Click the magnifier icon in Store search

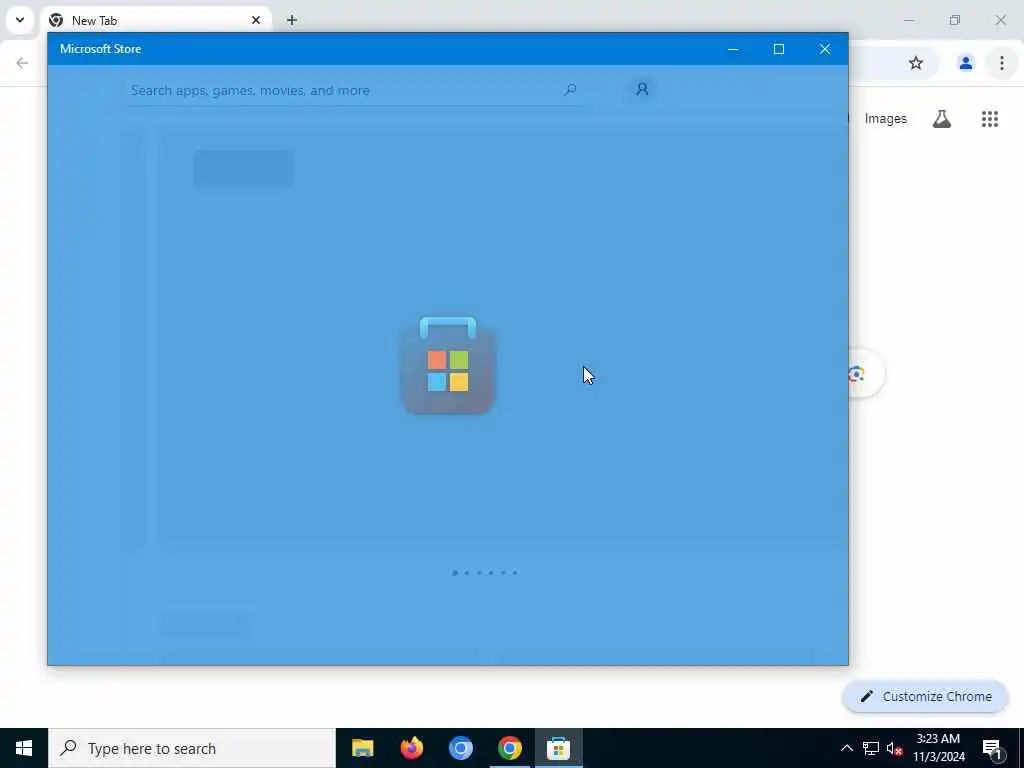coord(570,89)
